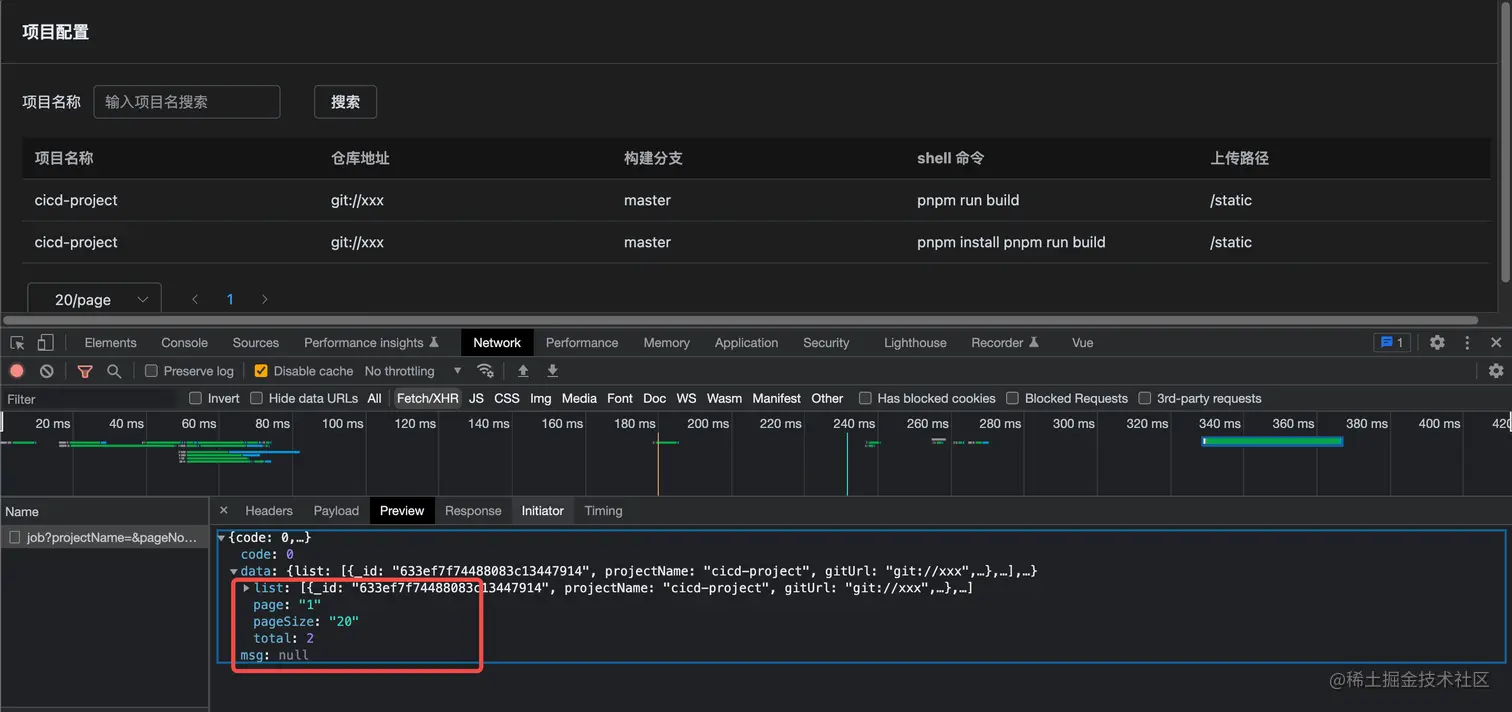Expand the list array node
Screen dimensions: 1512x712
pos(247,588)
